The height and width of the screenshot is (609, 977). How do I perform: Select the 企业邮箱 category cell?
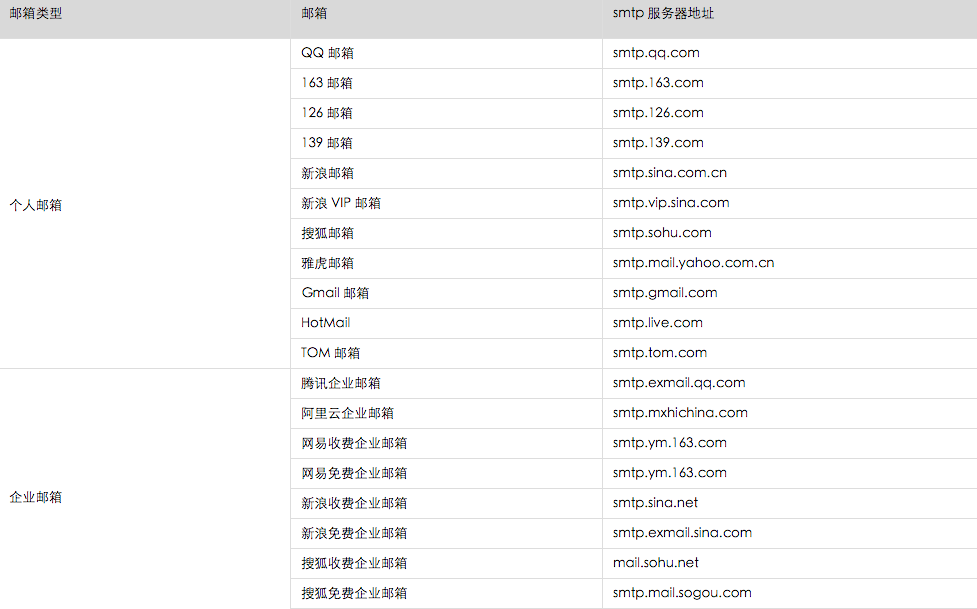click(x=36, y=497)
